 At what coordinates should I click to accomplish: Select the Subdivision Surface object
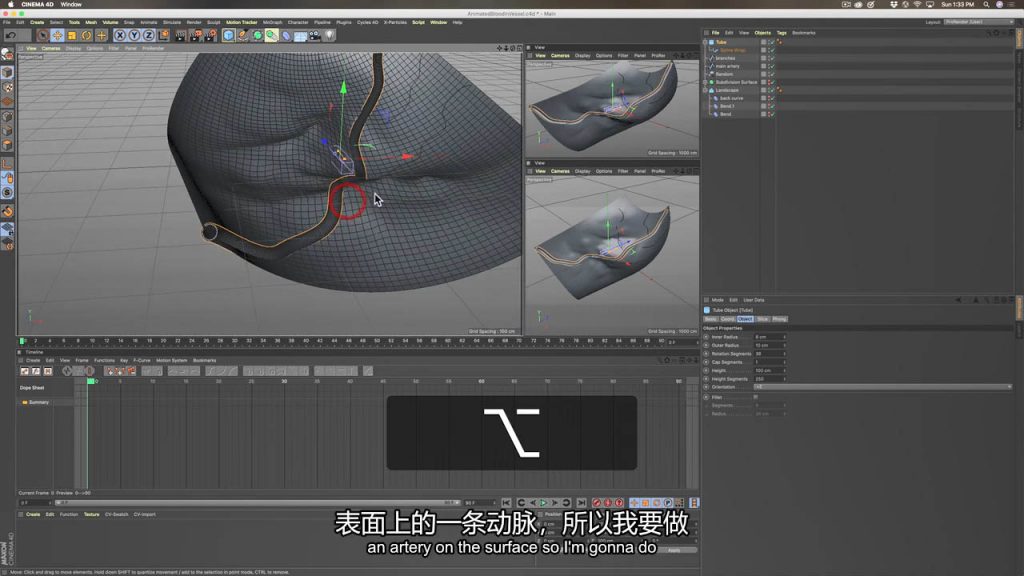tap(736, 82)
